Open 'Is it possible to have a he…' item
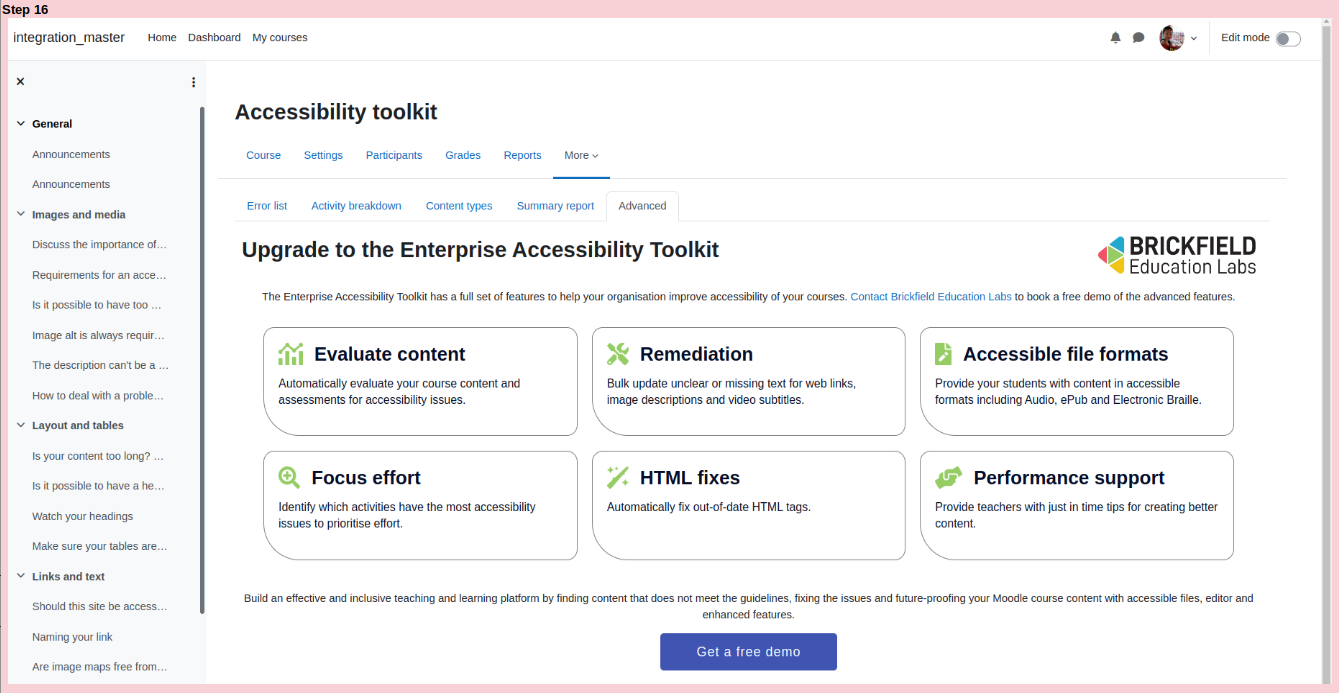The height and width of the screenshot is (693, 1339). pos(98,486)
